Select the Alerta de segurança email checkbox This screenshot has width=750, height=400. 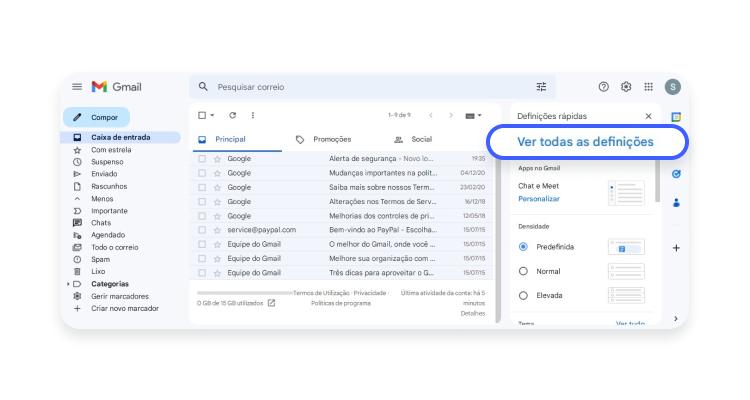click(x=202, y=159)
